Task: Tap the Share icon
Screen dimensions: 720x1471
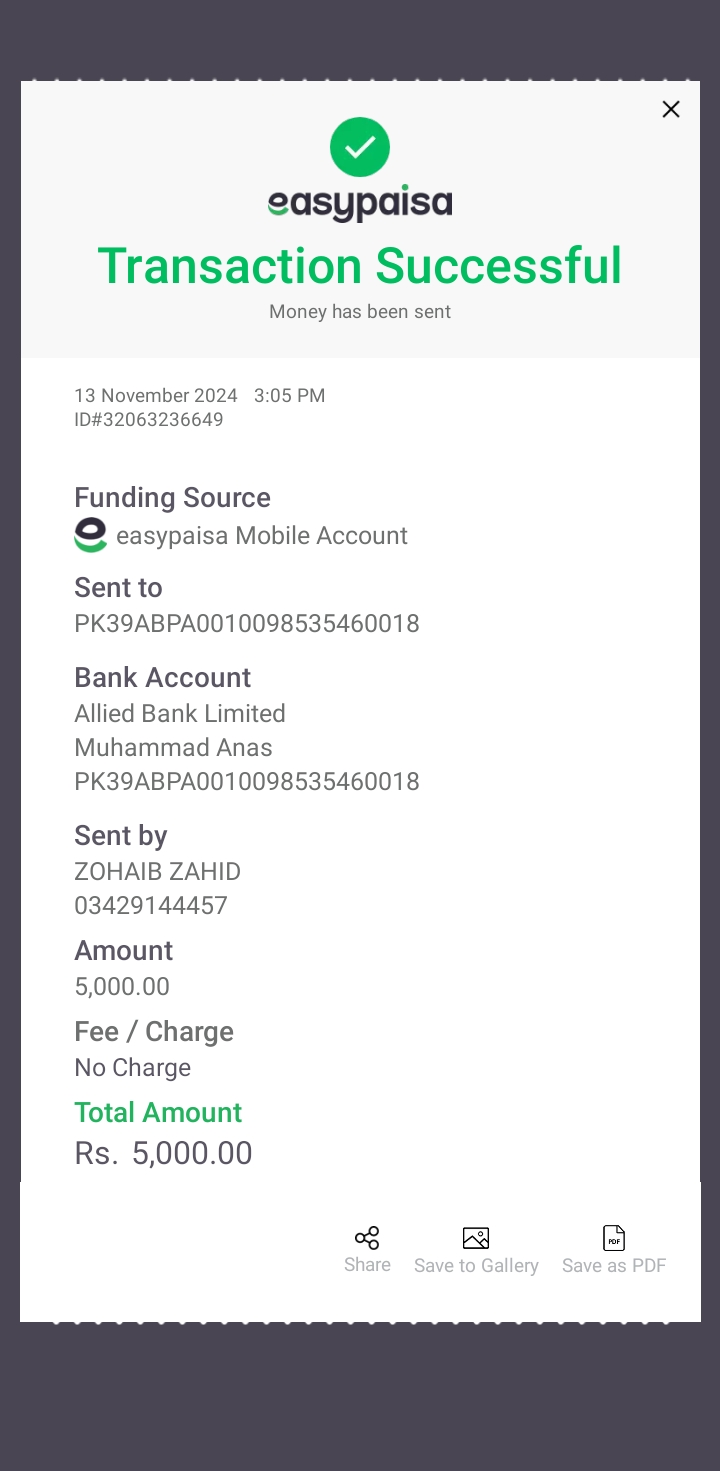Action: [x=367, y=1238]
